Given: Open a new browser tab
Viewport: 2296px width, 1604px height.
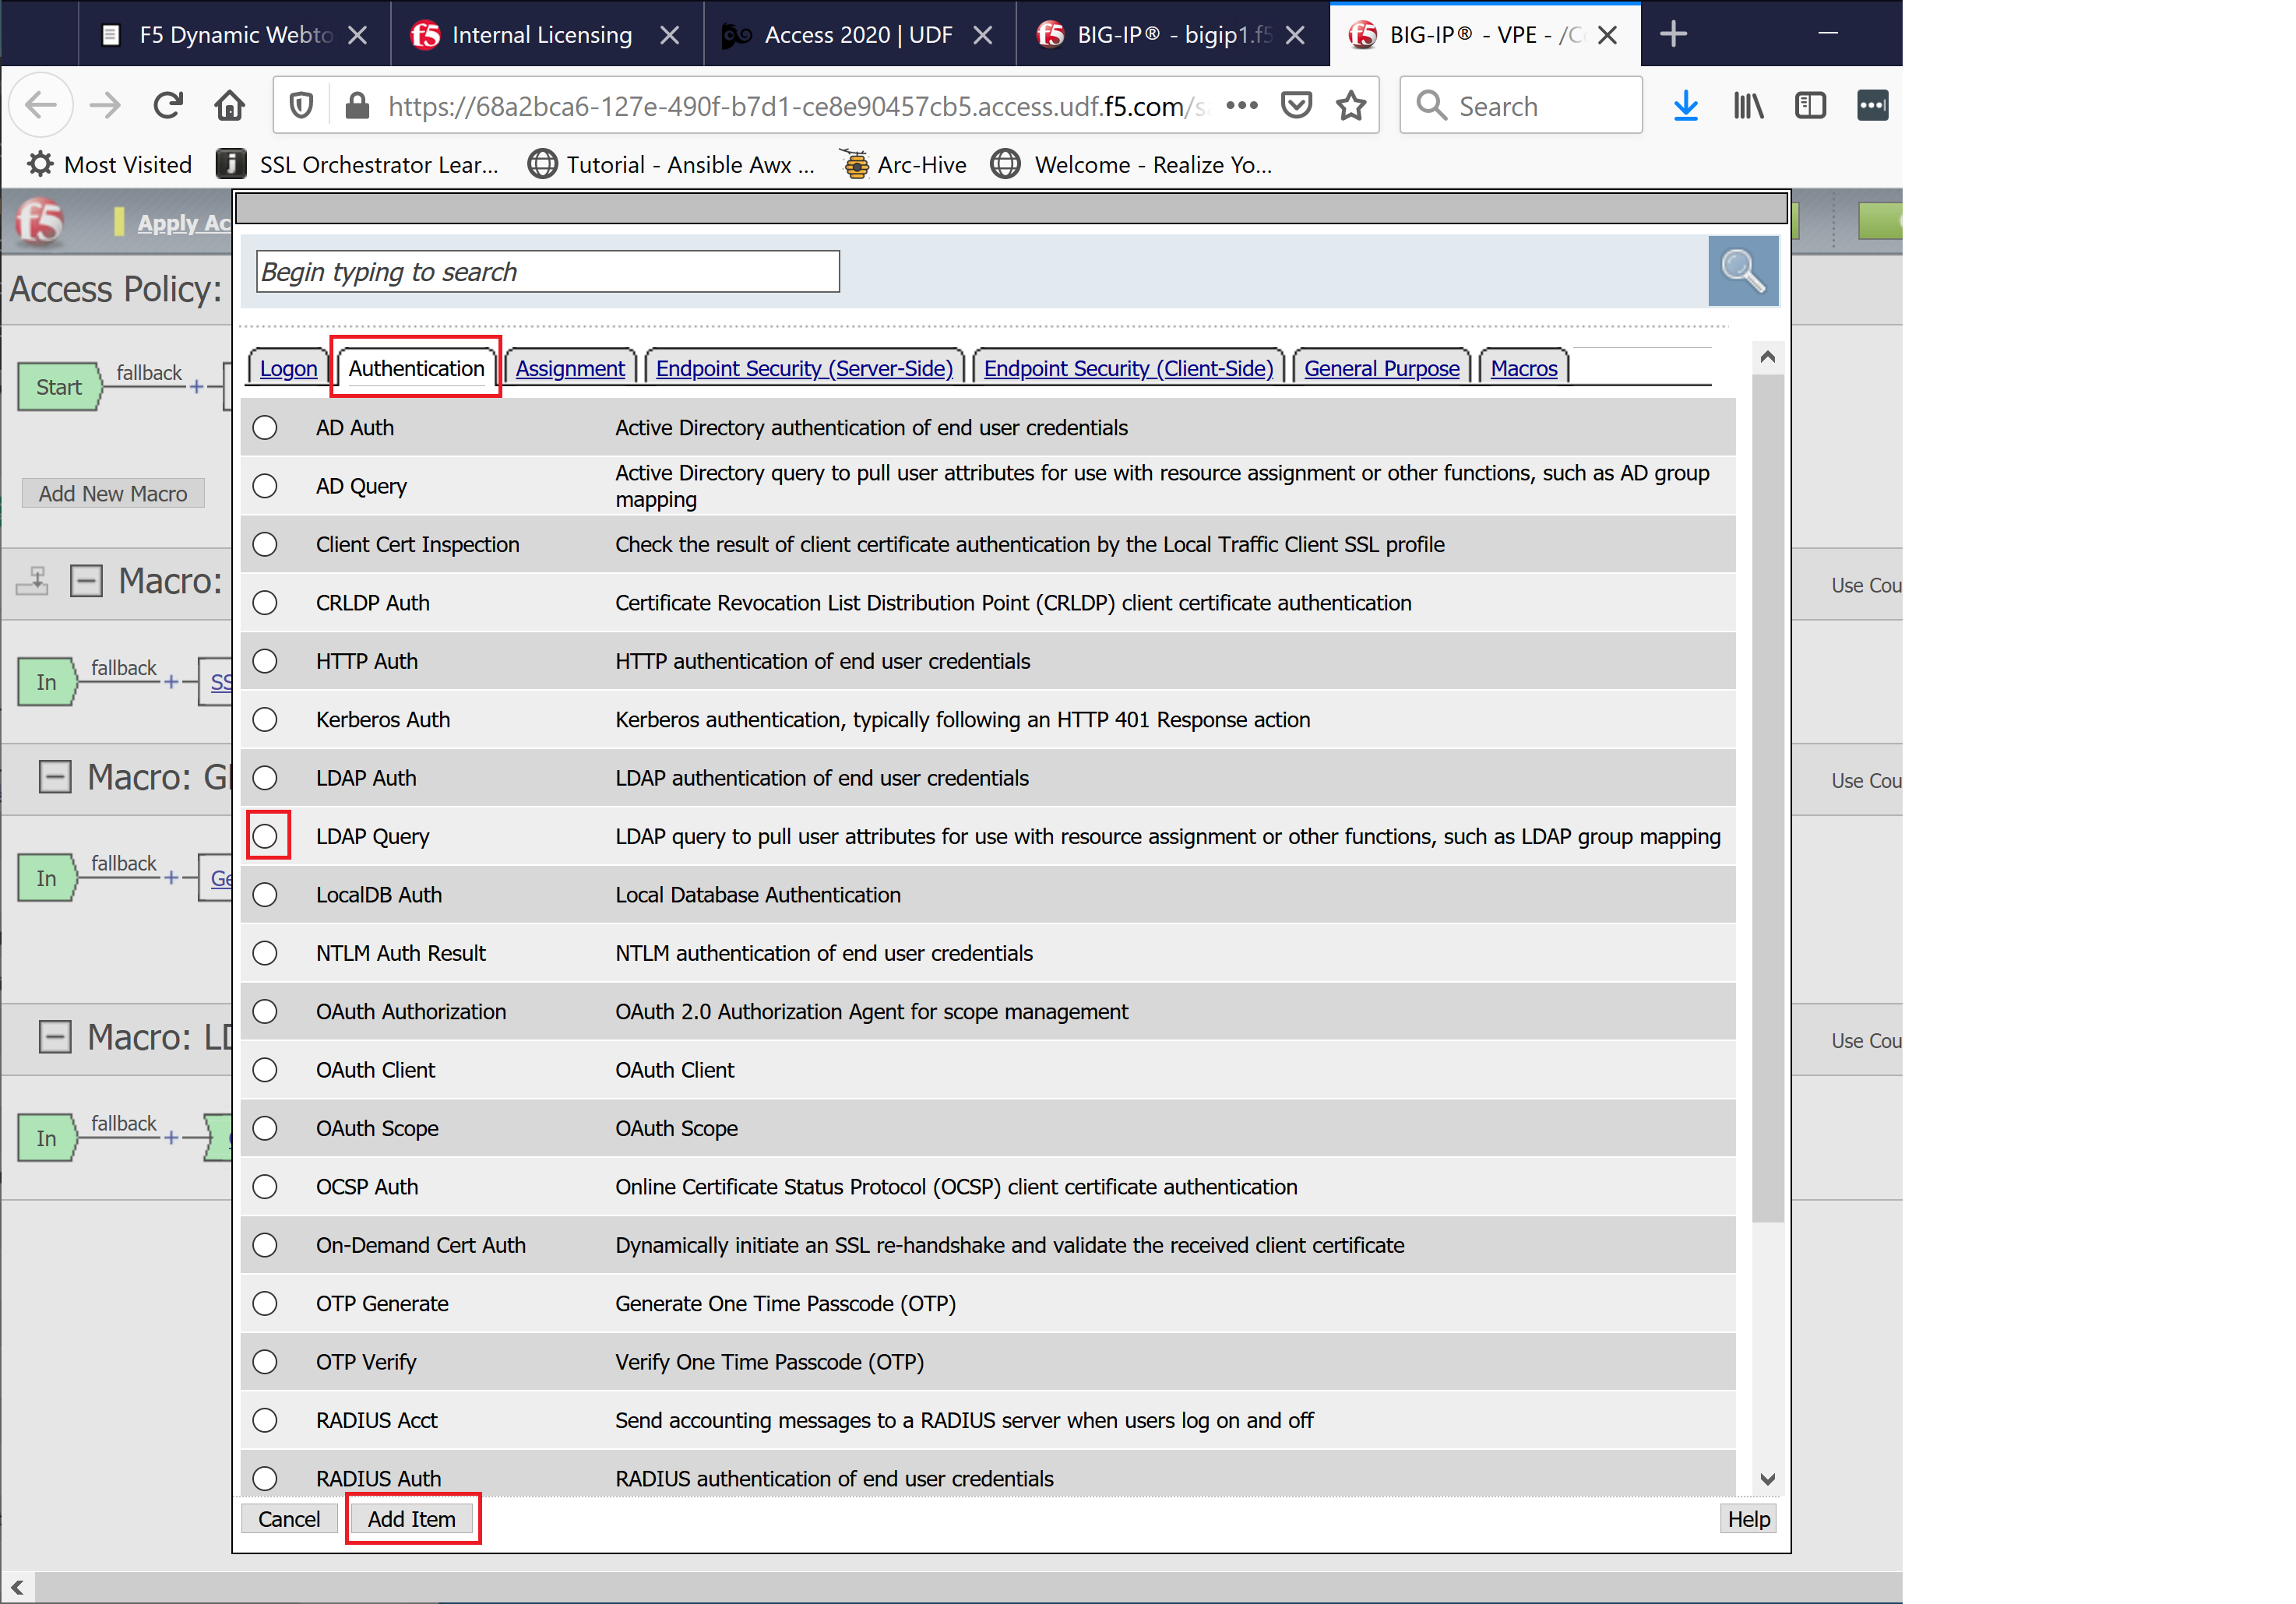Looking at the screenshot, I should (1673, 34).
